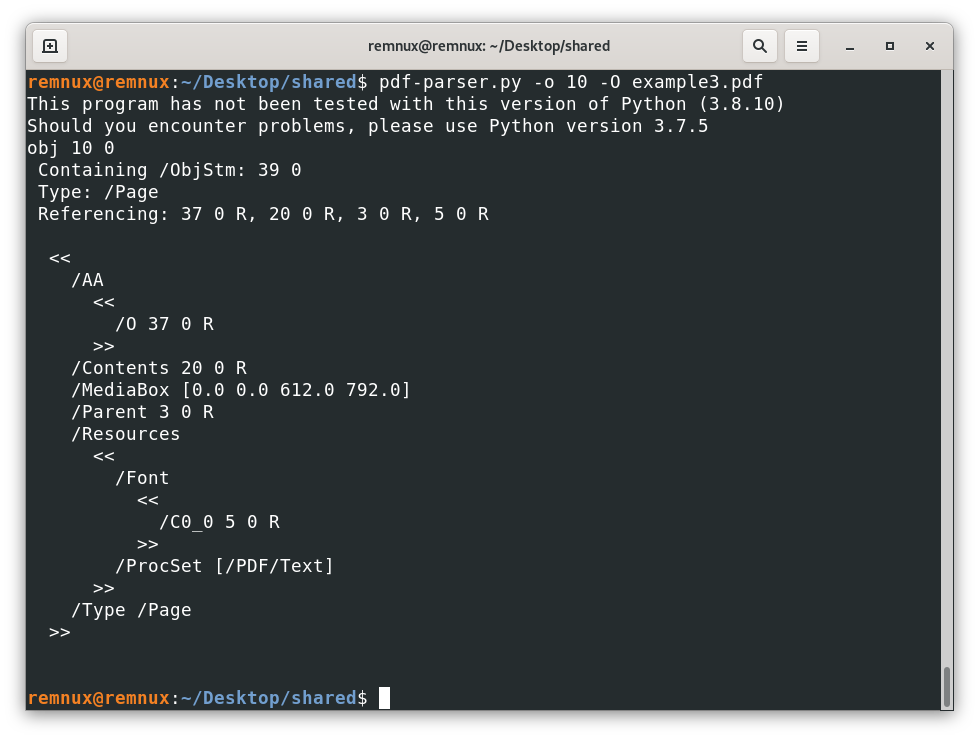979x739 pixels.
Task: Click the vertical scrollbar thumb
Action: tap(946, 686)
